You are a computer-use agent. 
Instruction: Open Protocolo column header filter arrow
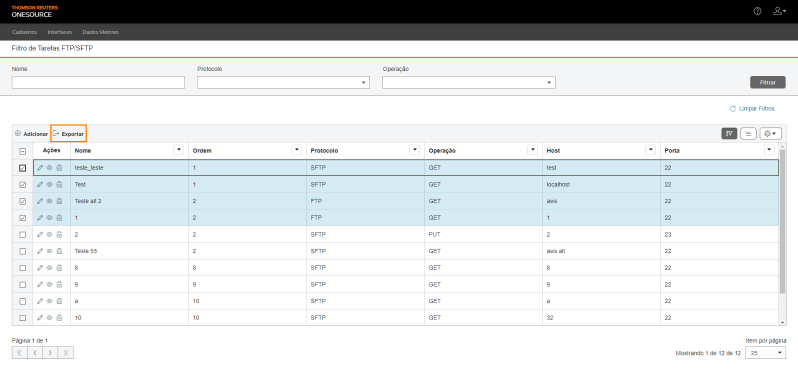pyautogui.click(x=415, y=150)
